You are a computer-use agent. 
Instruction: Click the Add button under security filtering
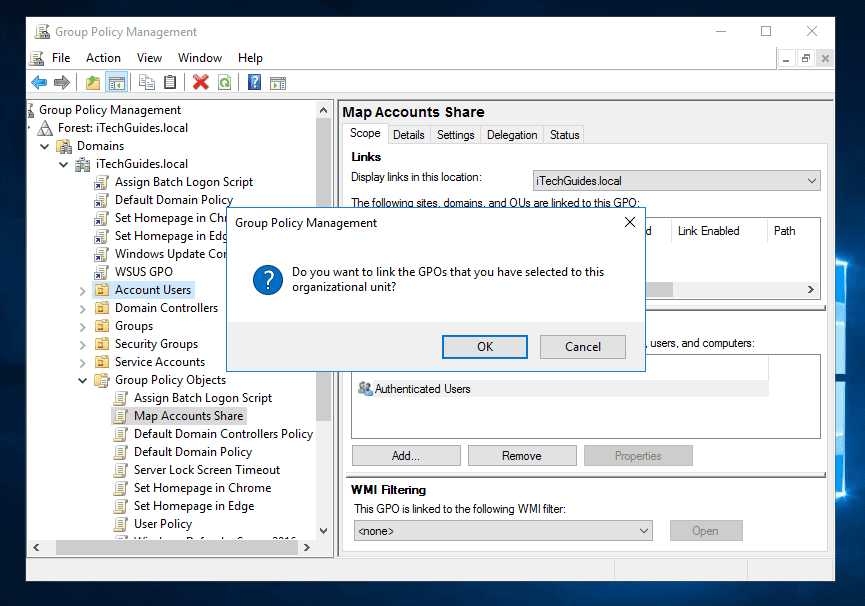pyautogui.click(x=405, y=455)
